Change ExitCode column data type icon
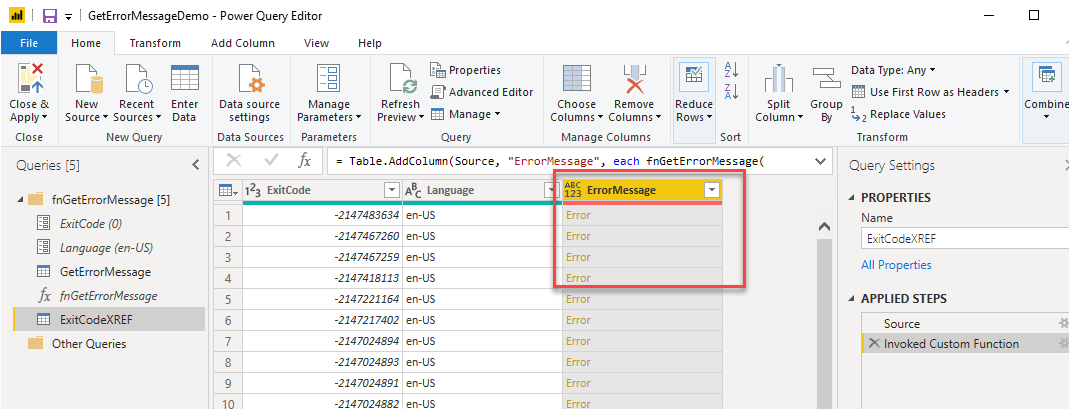Viewport: 1069px width, 409px height. click(x=252, y=190)
